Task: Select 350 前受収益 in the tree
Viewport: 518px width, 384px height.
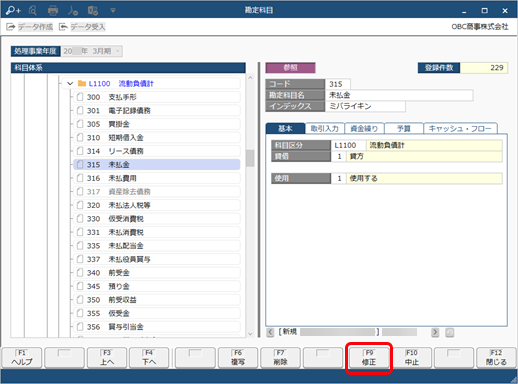Action: point(157,300)
